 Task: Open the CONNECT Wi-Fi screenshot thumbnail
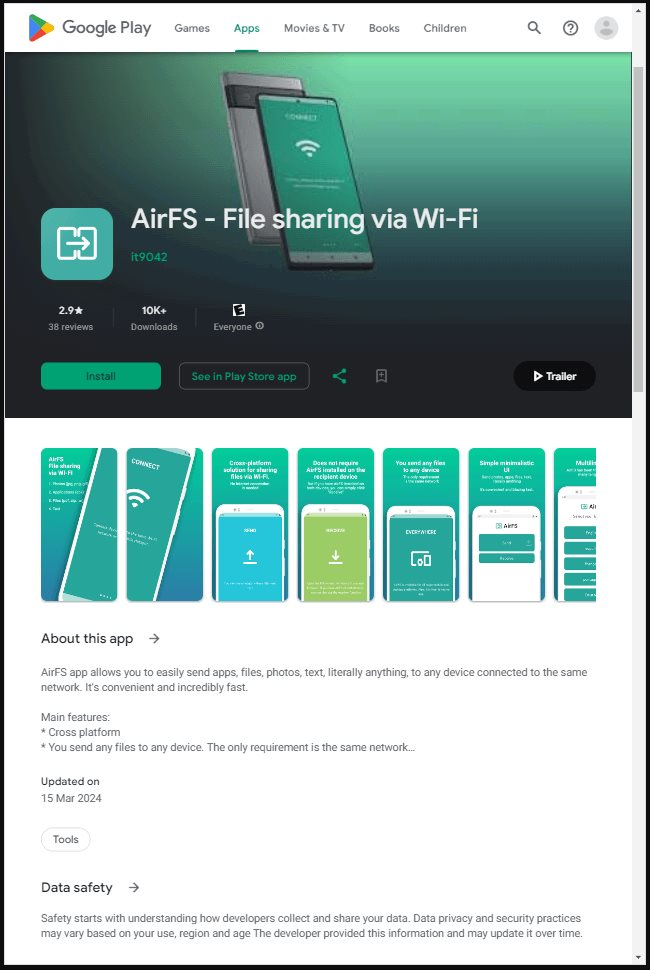[165, 525]
